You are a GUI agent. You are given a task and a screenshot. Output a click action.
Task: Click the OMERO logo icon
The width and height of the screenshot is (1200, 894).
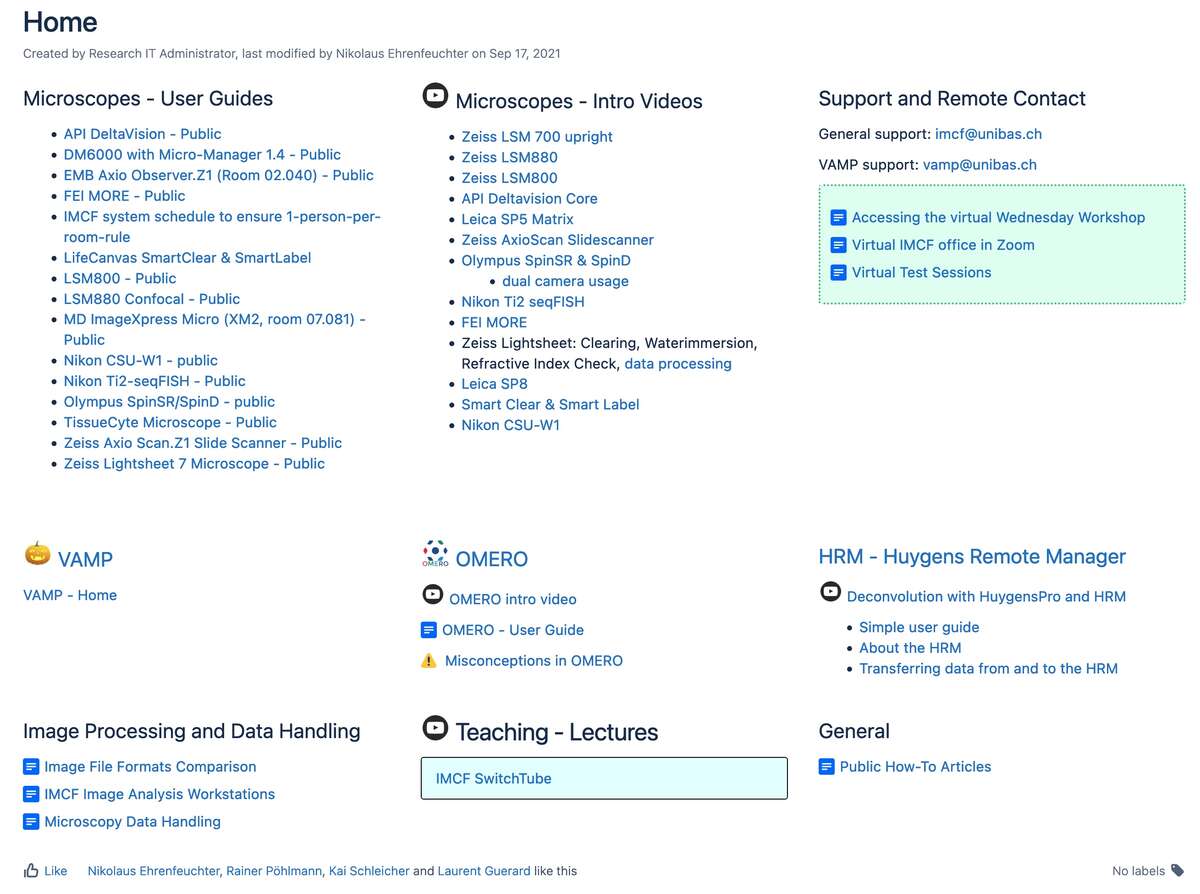click(435, 553)
